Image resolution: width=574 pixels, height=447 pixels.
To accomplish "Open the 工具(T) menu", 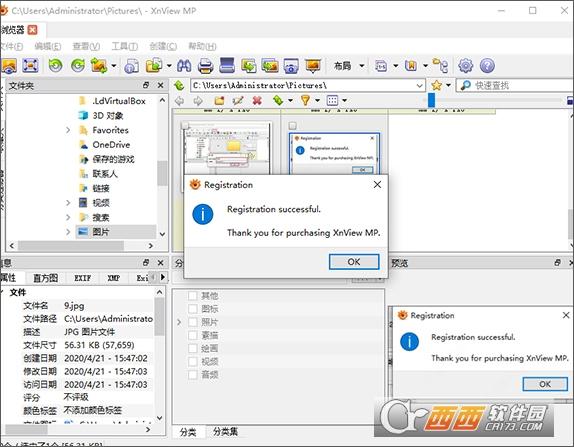I will tap(125, 46).
